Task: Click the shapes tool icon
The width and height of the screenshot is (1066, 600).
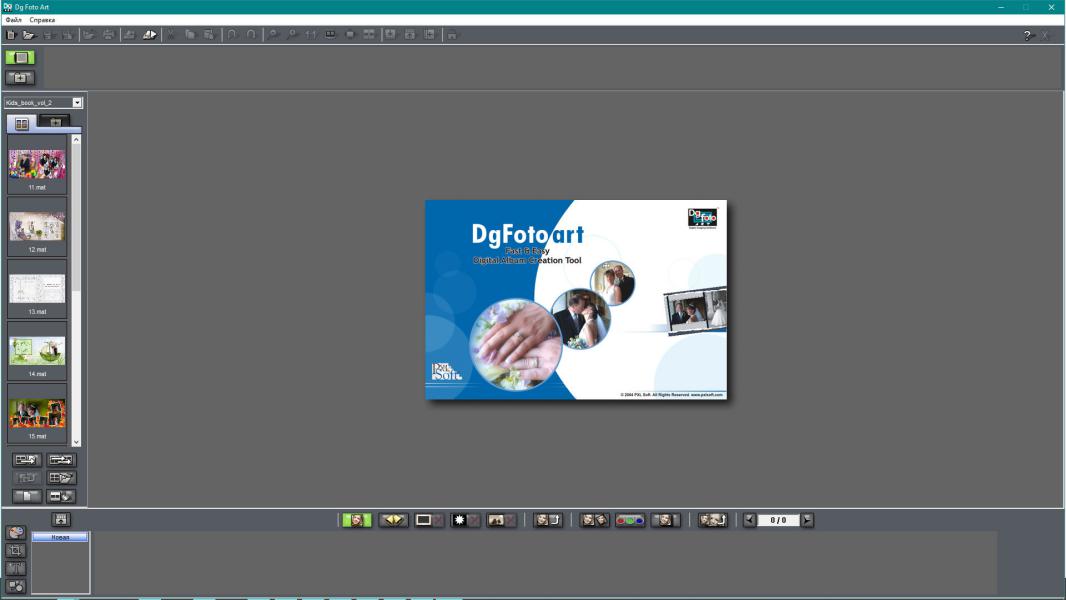Action: click(x=16, y=586)
